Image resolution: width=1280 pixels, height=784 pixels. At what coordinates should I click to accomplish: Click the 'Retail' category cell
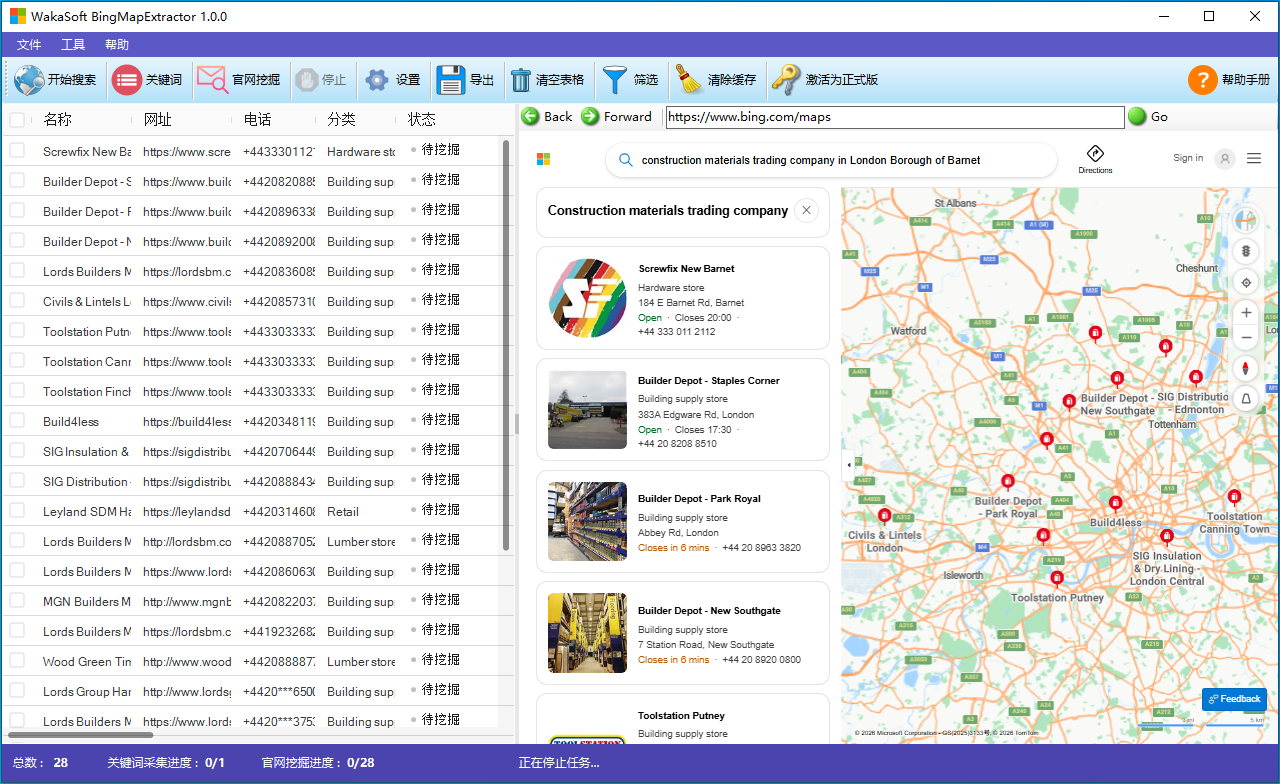[x=343, y=511]
